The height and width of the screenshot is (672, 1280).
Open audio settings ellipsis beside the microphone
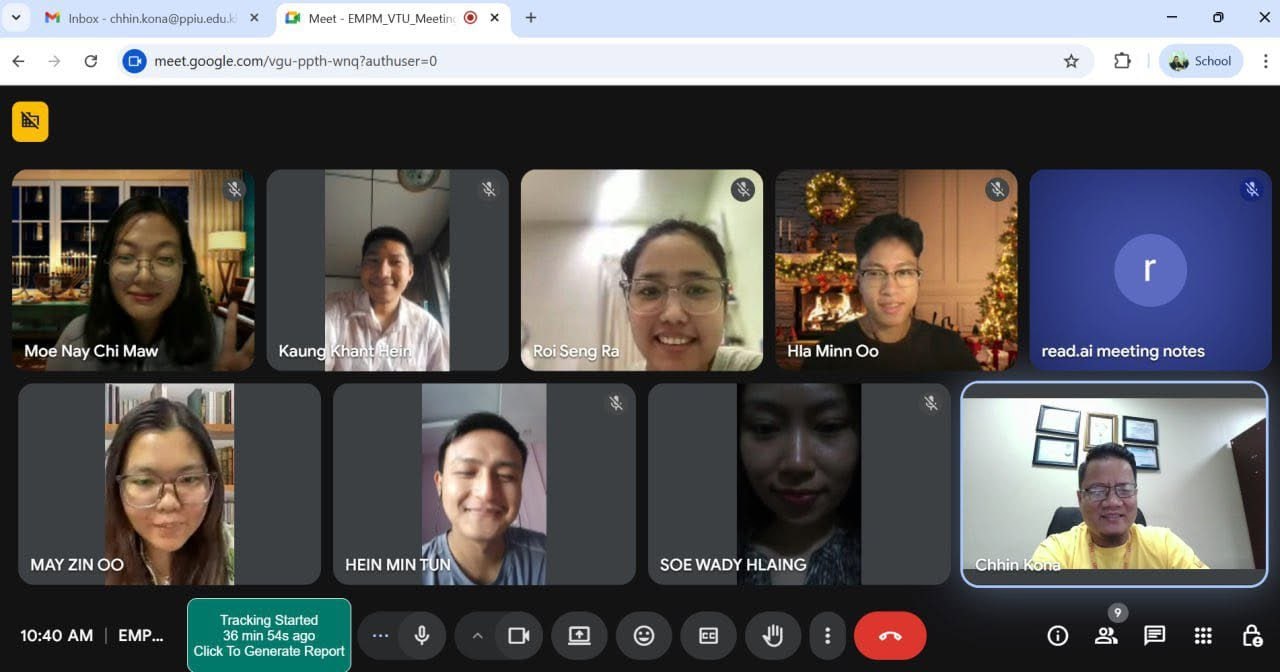(x=380, y=636)
